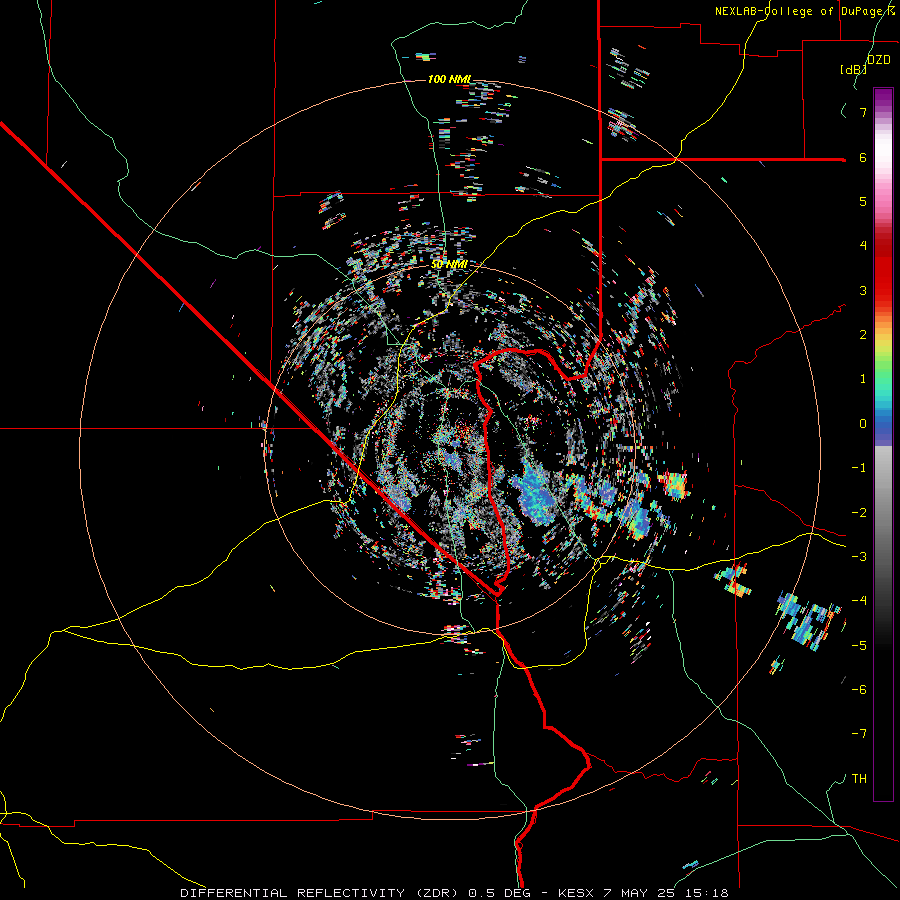The height and width of the screenshot is (900, 900).
Task: Click the 6 value on dB scale
Action: pos(863,157)
